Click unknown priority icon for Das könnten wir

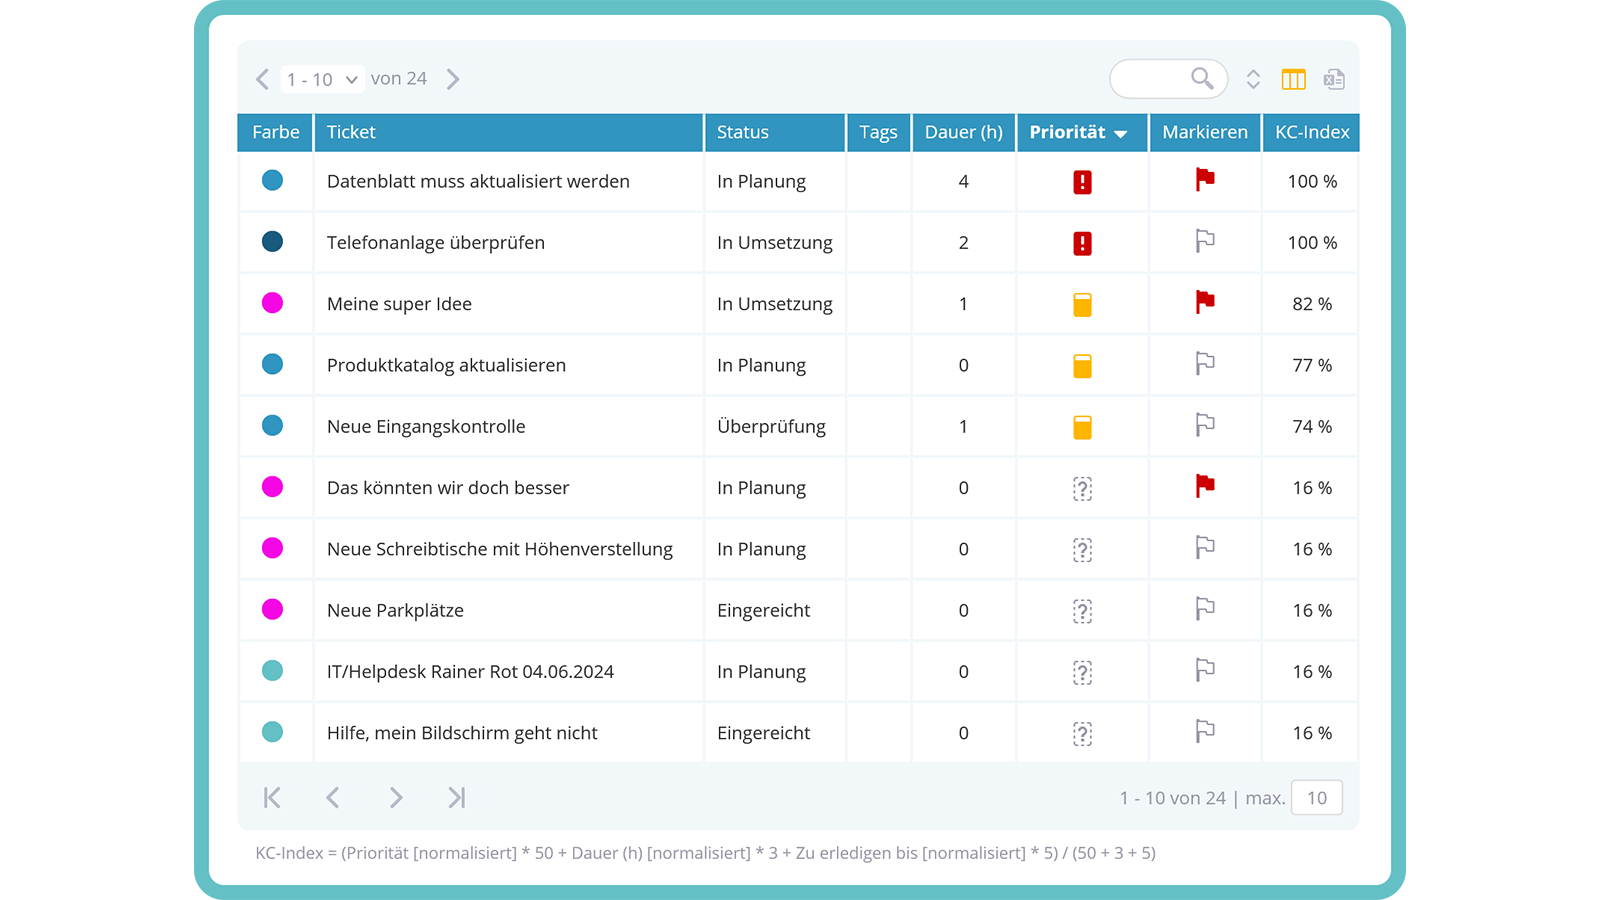point(1082,488)
